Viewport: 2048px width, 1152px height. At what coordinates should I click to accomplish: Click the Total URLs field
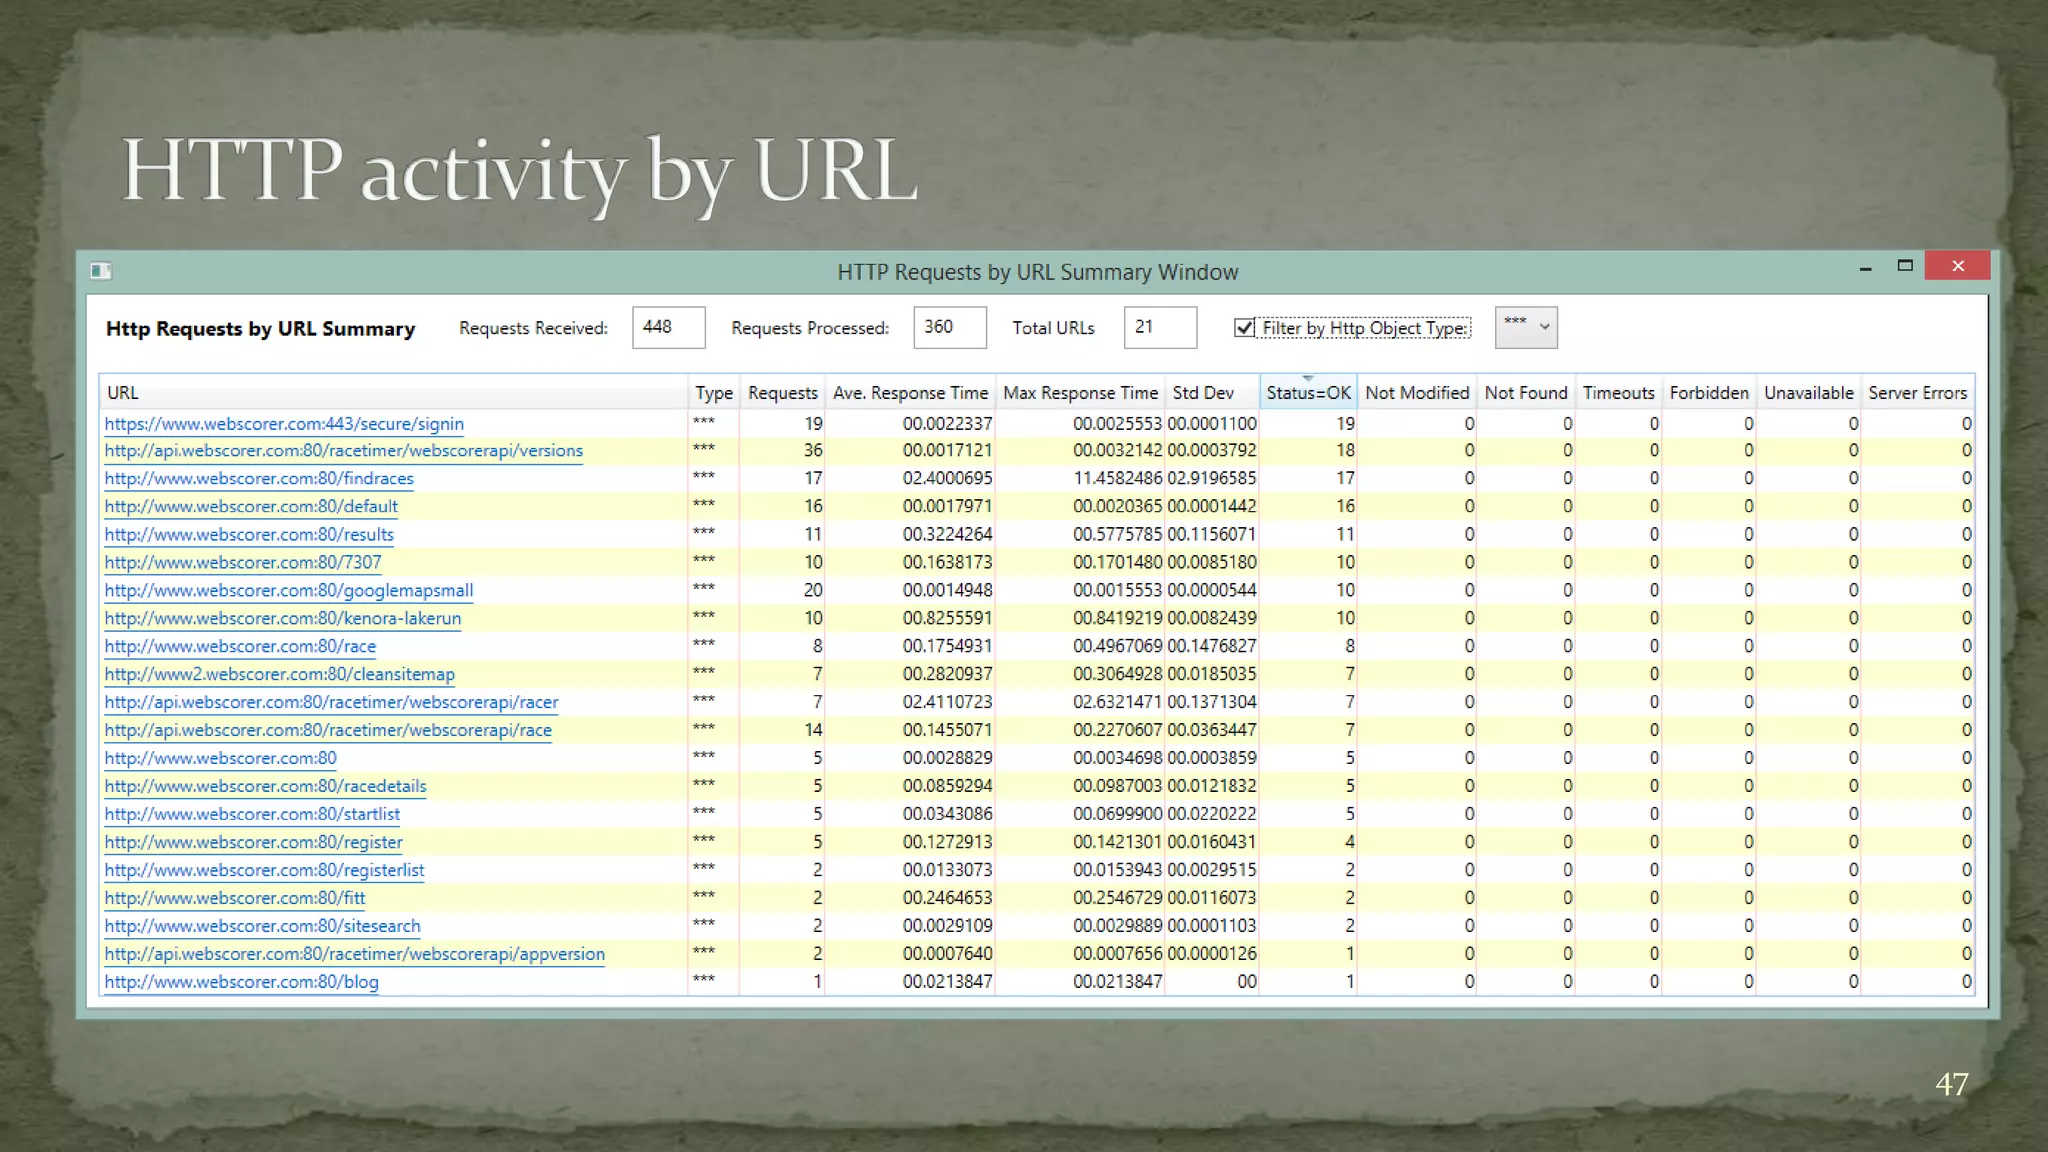tap(1159, 327)
